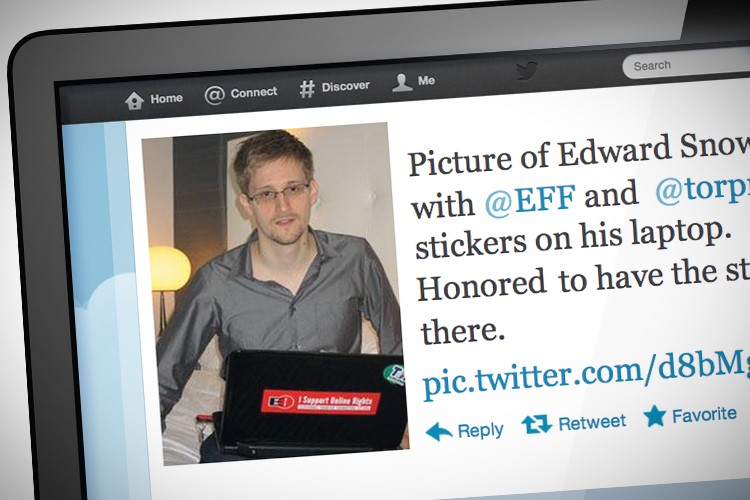This screenshot has height=500, width=750.
Task: Click the Home house icon
Action: 134,100
